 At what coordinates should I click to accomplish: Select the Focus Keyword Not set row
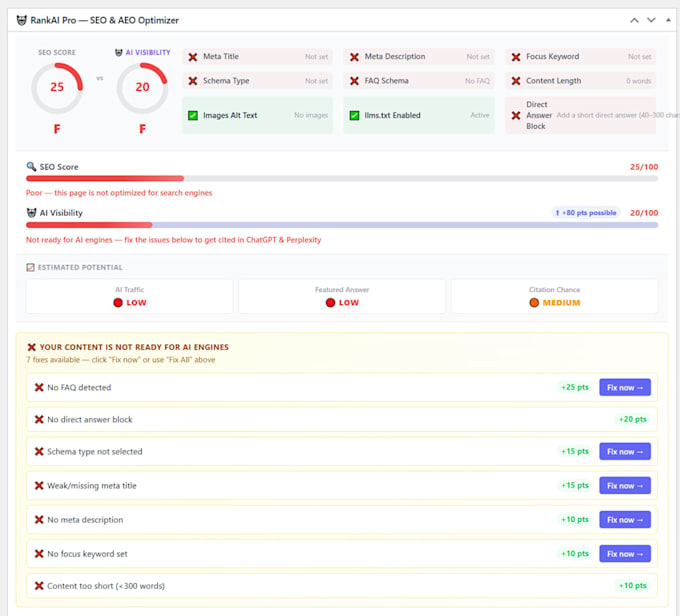(x=581, y=57)
